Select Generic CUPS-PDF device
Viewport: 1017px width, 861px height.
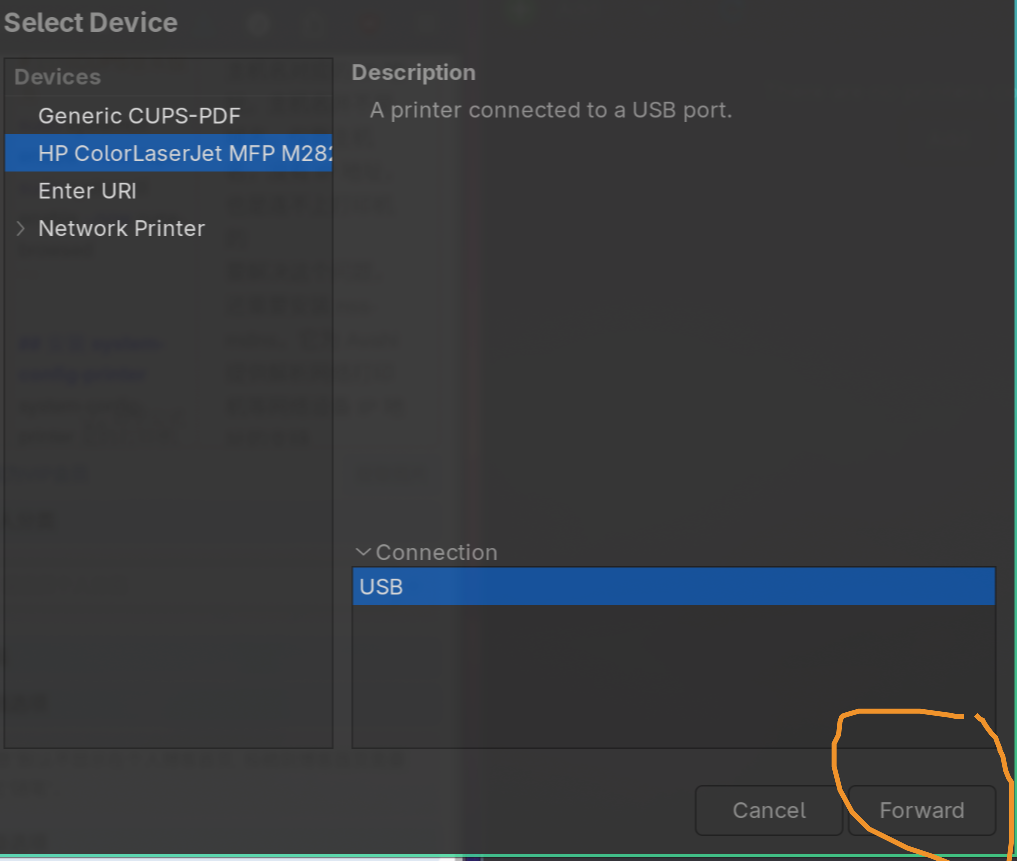point(169,115)
